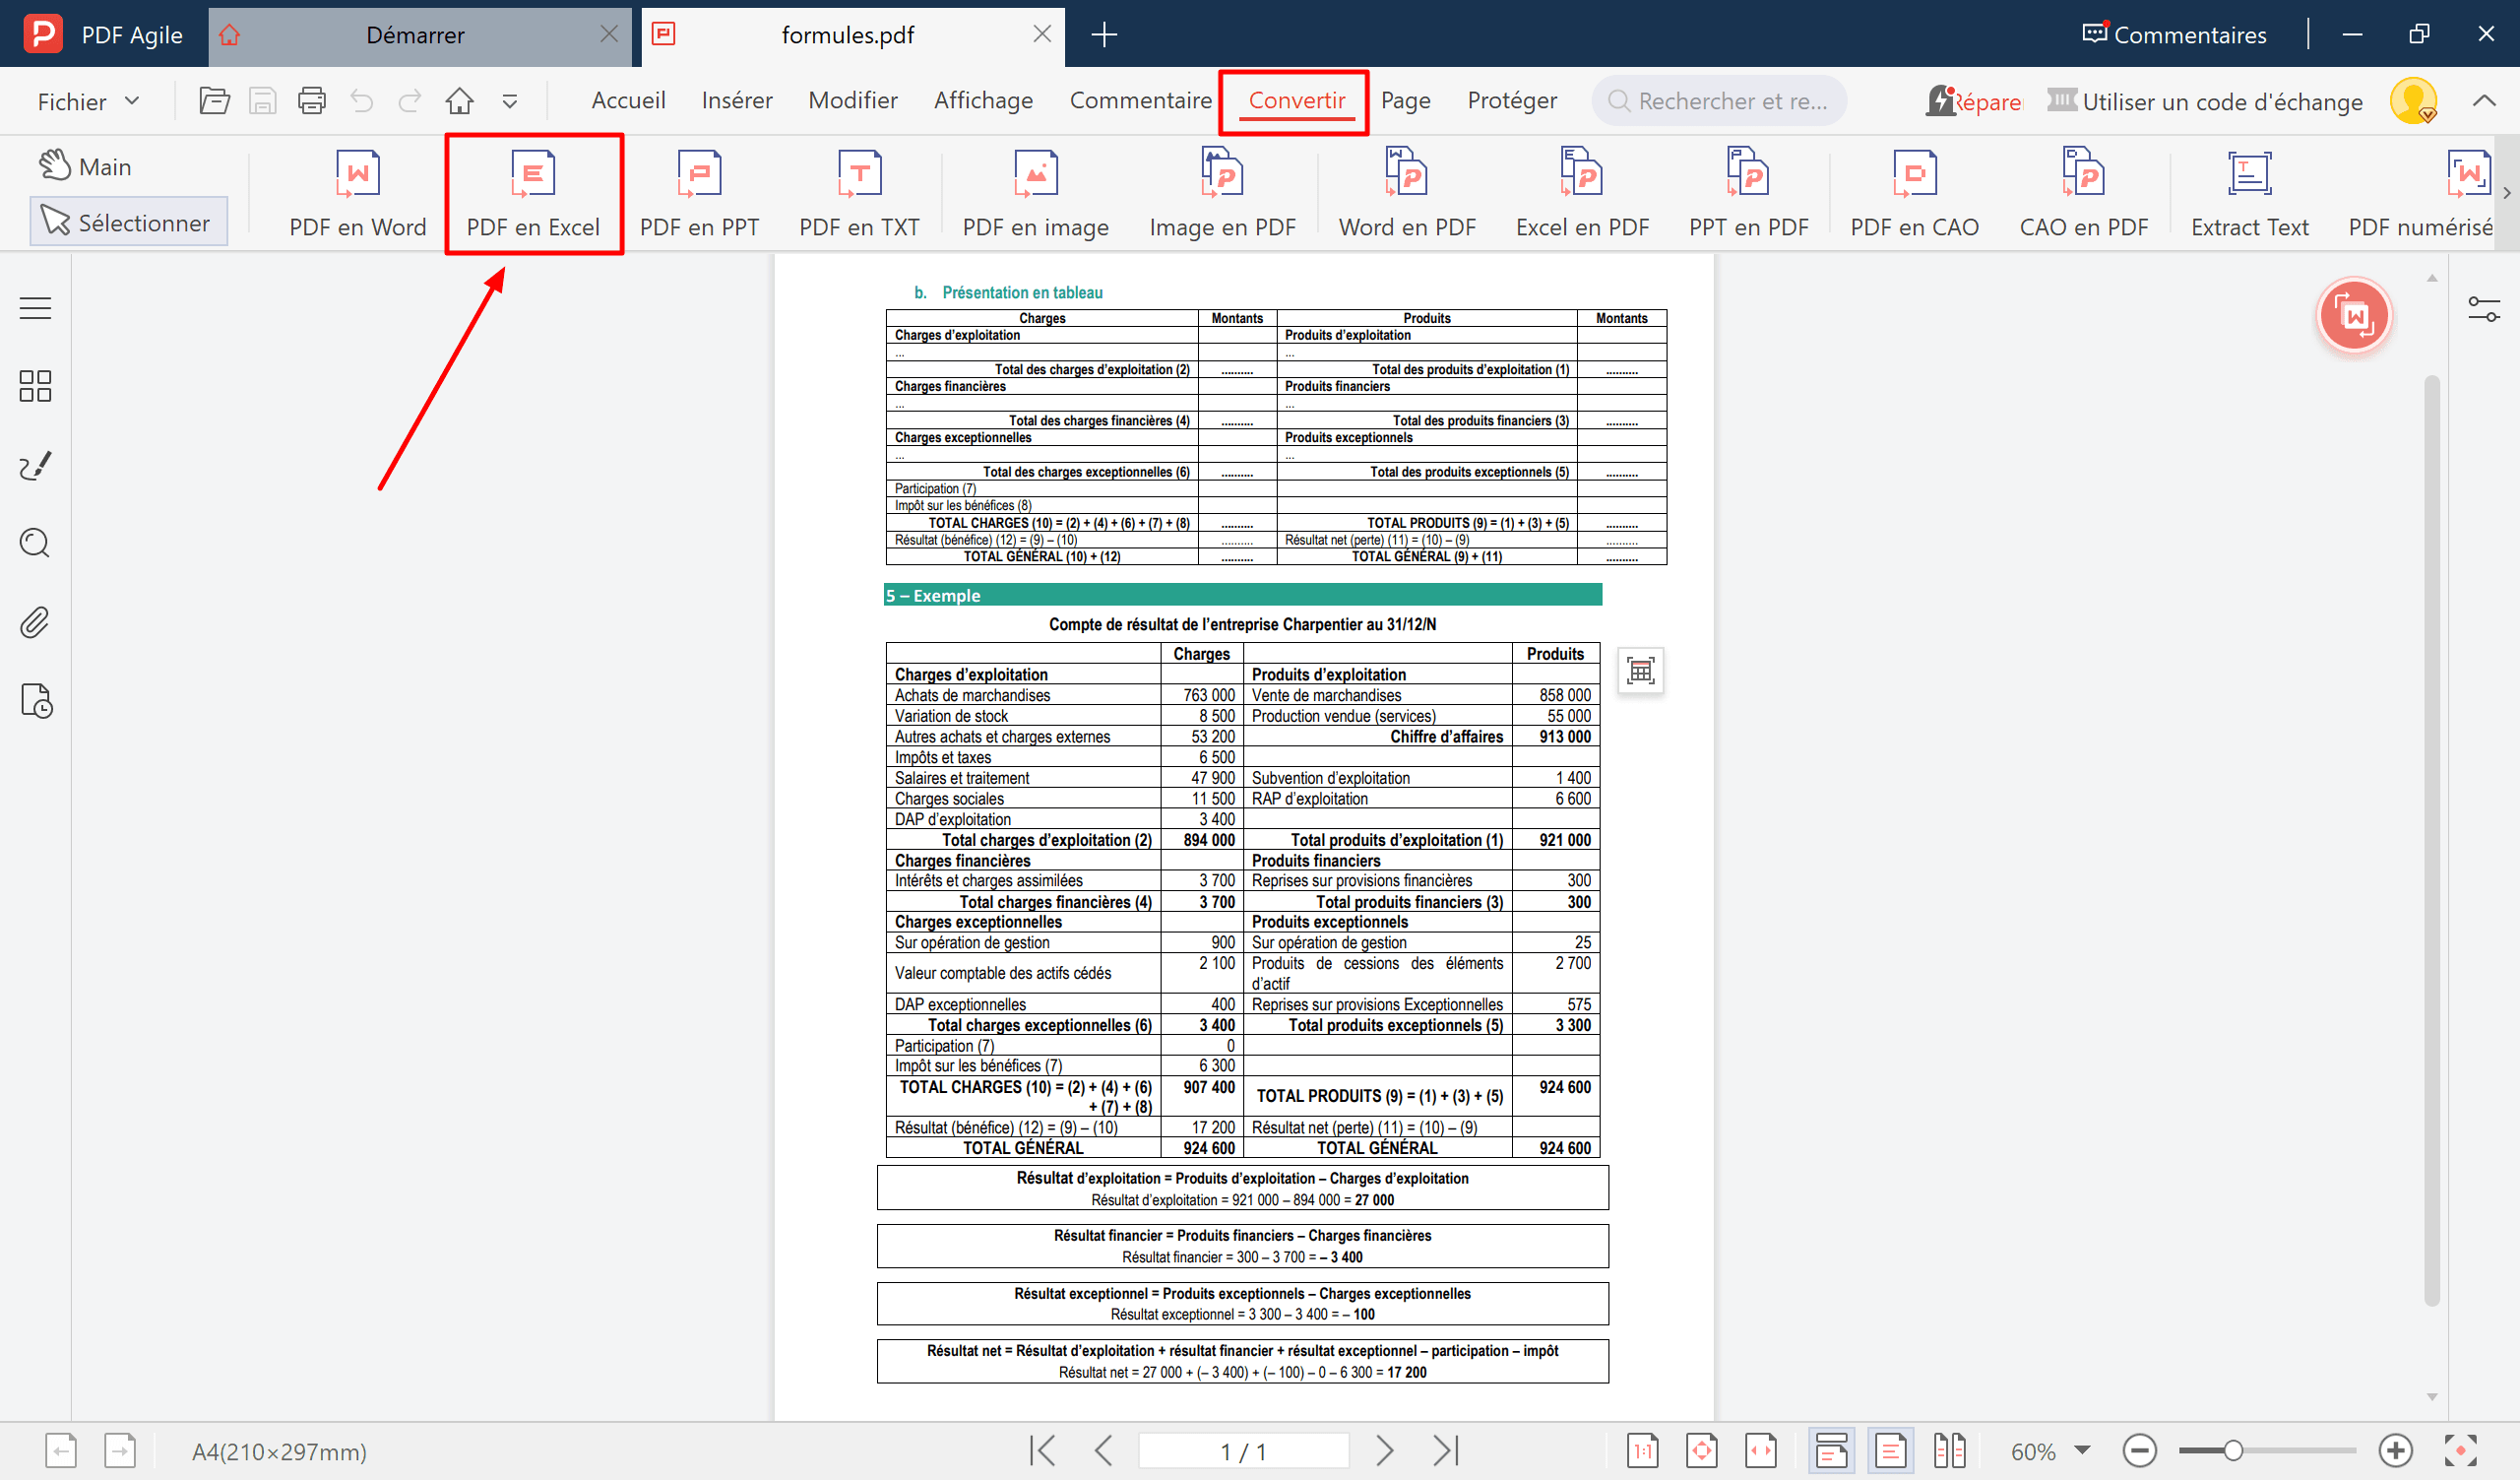2520x1480 pixels.
Task: Open the Modifier tab
Action: coord(853,100)
